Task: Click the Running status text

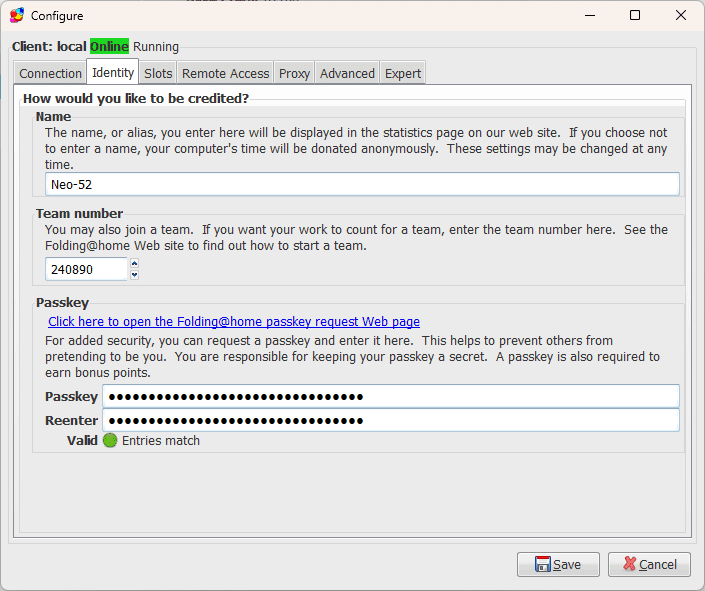Action: click(x=156, y=47)
